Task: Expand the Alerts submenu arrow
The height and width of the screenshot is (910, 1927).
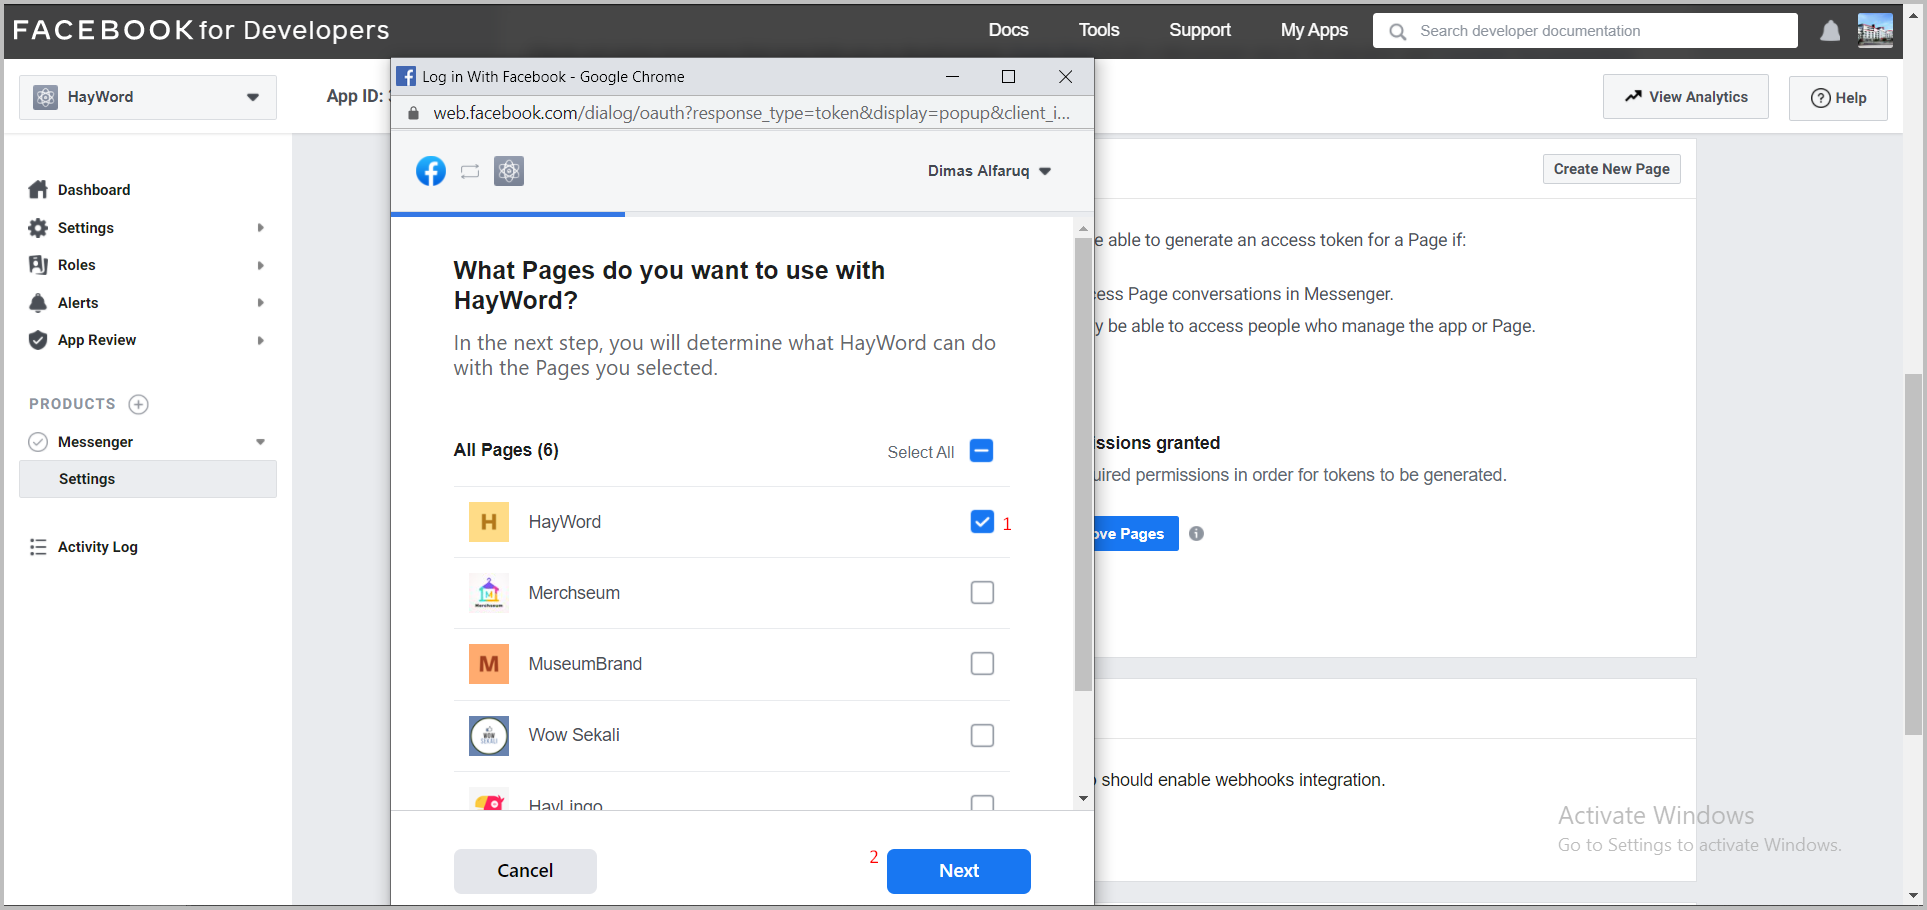Action: point(260,303)
